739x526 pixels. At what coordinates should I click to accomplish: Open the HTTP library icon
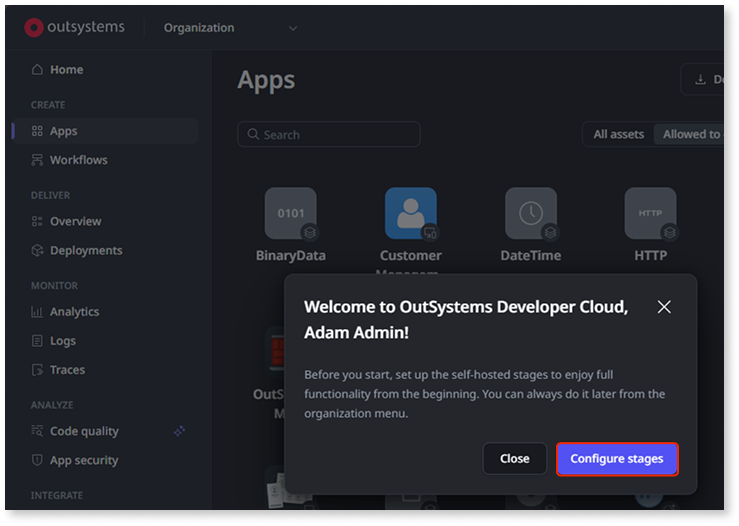coord(650,214)
